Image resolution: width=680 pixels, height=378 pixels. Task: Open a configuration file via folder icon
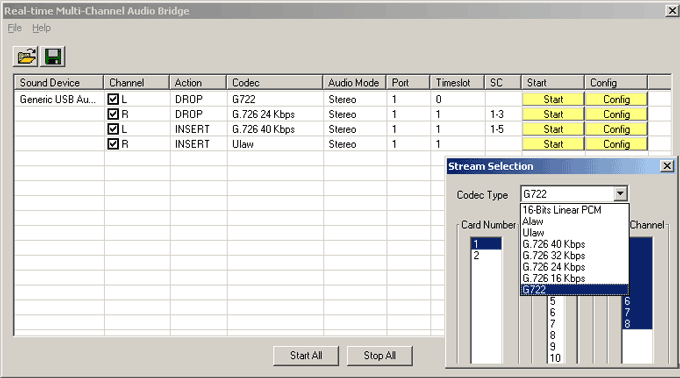(26, 57)
